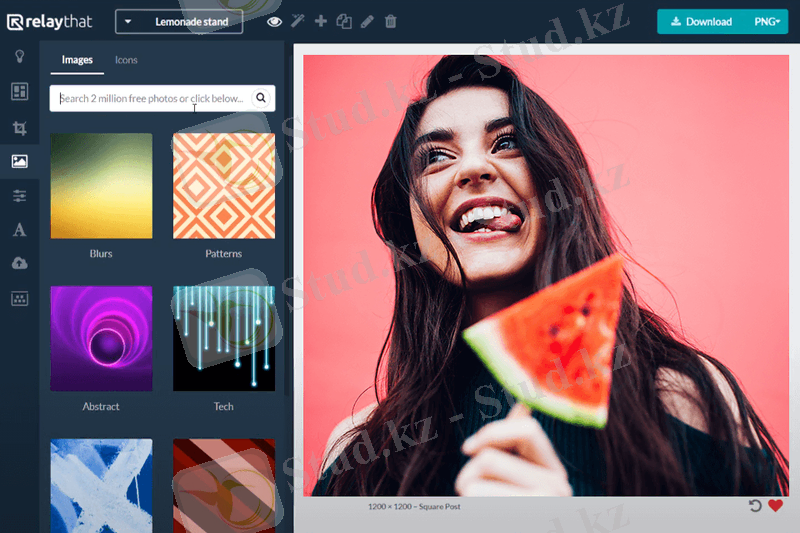Toggle the preview eye icon
The width and height of the screenshot is (800, 533).
pyautogui.click(x=274, y=22)
